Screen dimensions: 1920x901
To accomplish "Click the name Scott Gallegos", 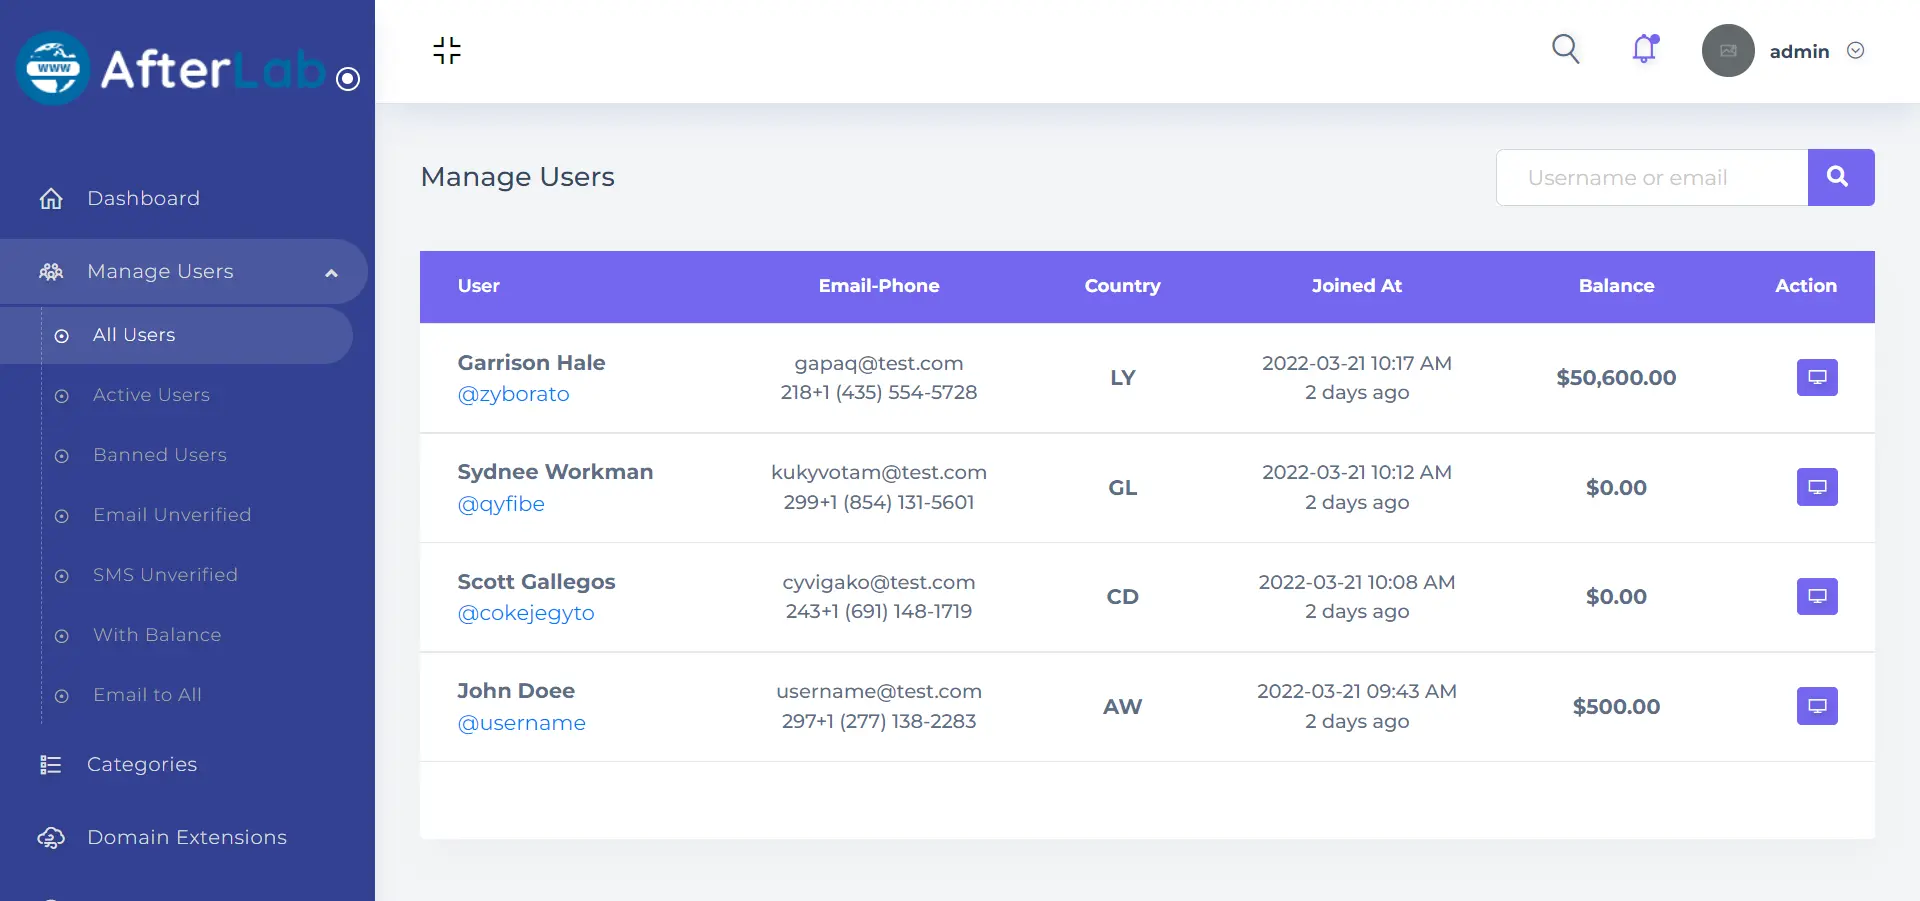I will [x=536, y=581].
